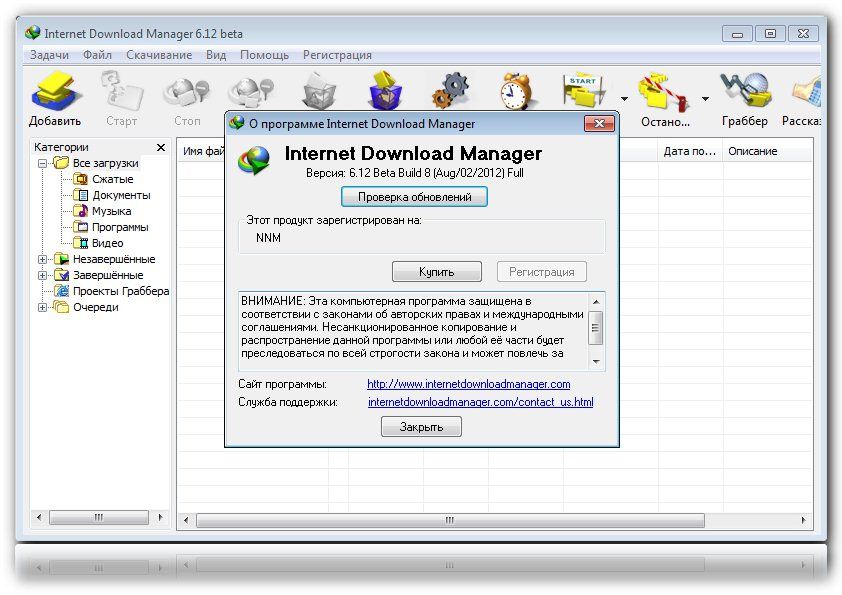
Task: Close the Категории panel with X
Action: pos(161,147)
